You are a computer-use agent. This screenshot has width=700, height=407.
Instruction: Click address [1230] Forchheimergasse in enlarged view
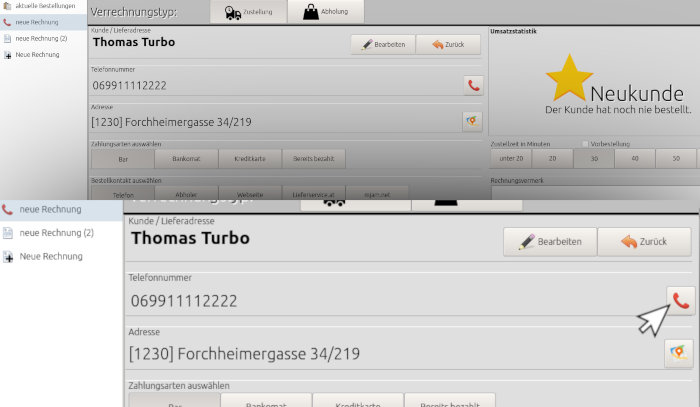(244, 354)
